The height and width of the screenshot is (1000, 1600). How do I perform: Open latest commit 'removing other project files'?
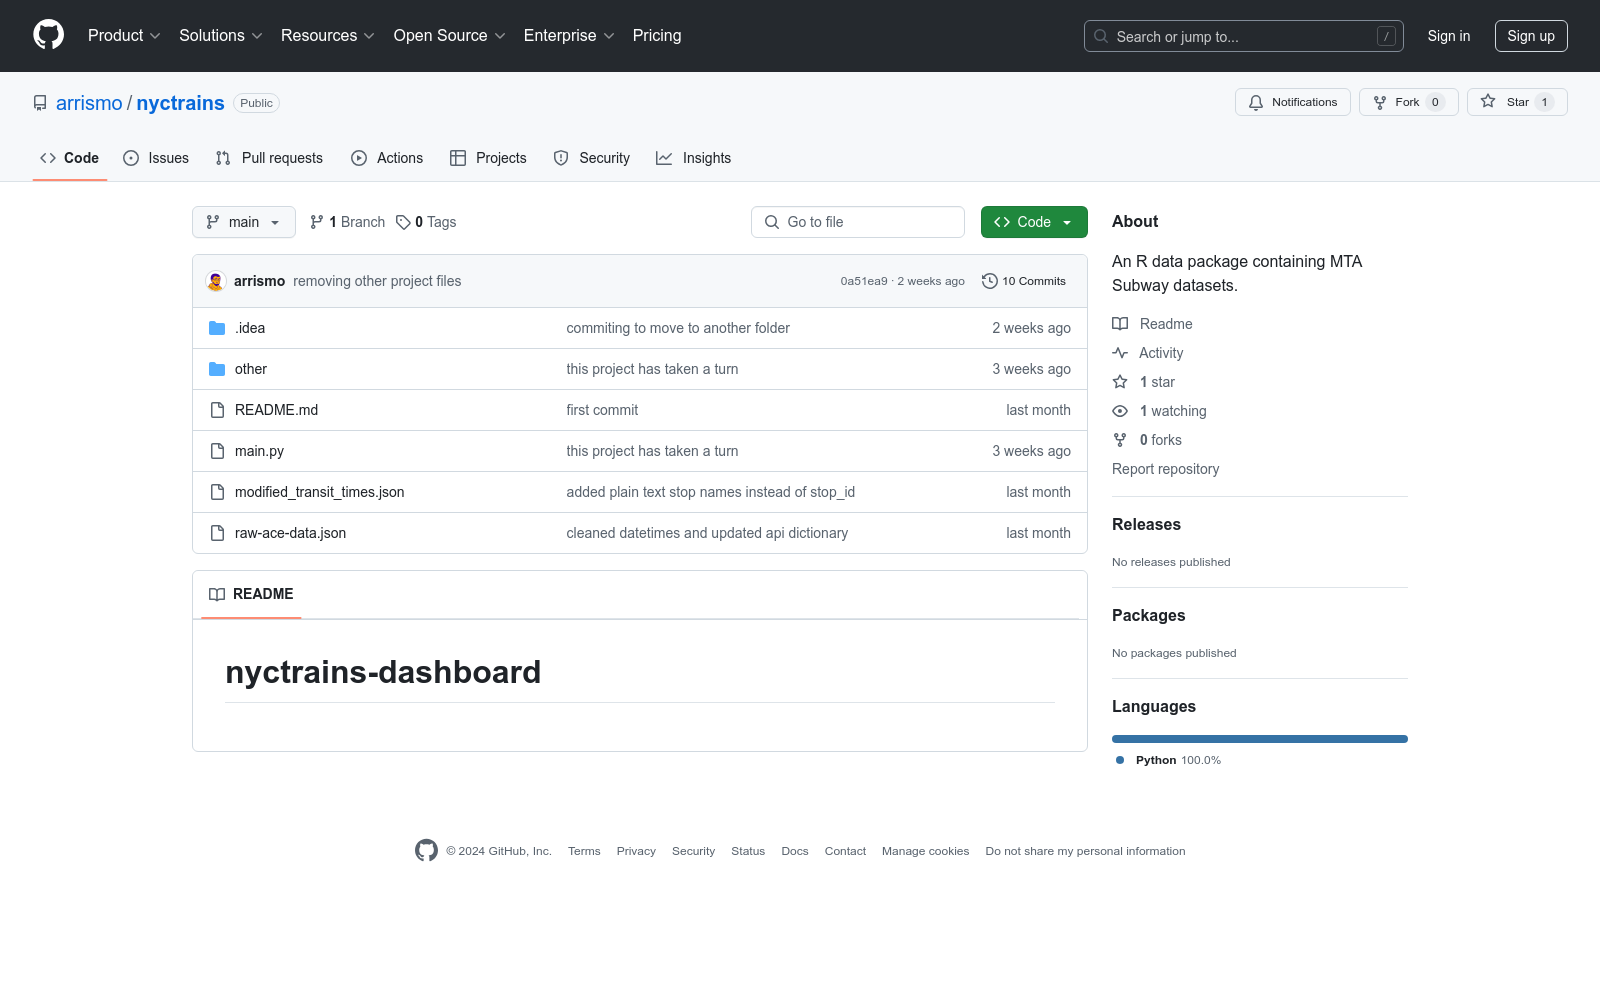[x=377, y=281]
